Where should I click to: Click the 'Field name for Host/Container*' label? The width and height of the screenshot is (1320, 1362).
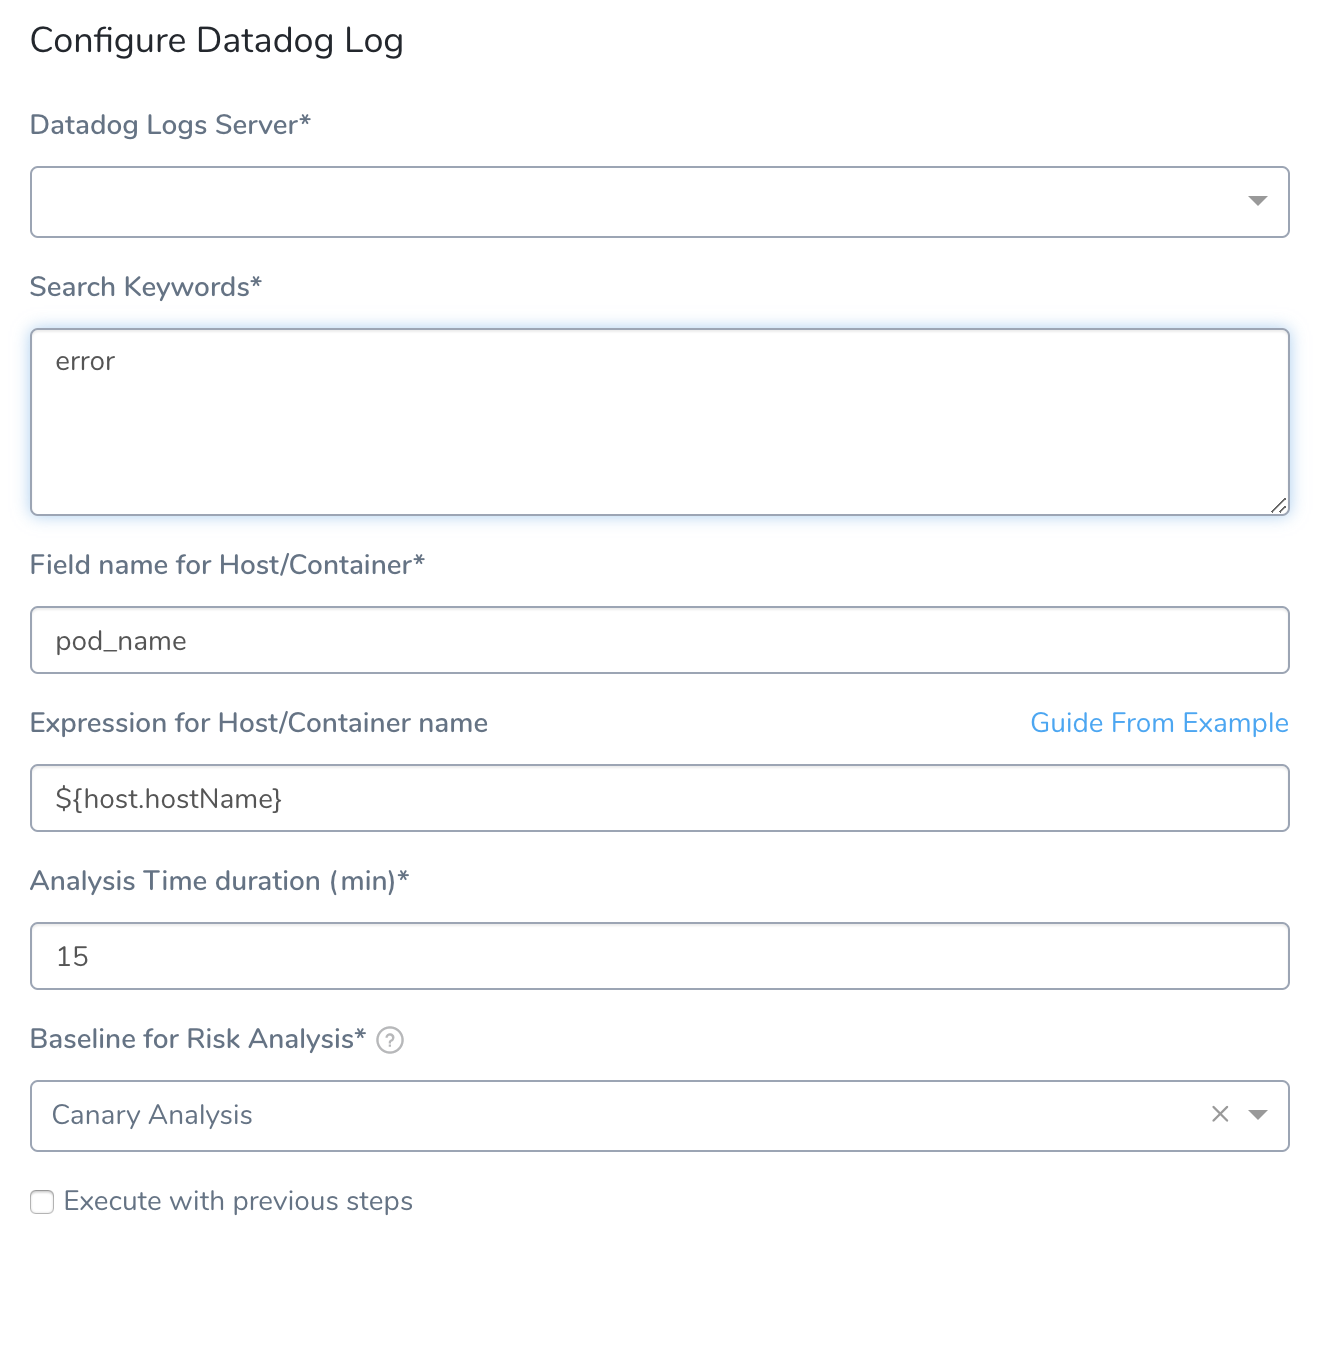(x=227, y=565)
